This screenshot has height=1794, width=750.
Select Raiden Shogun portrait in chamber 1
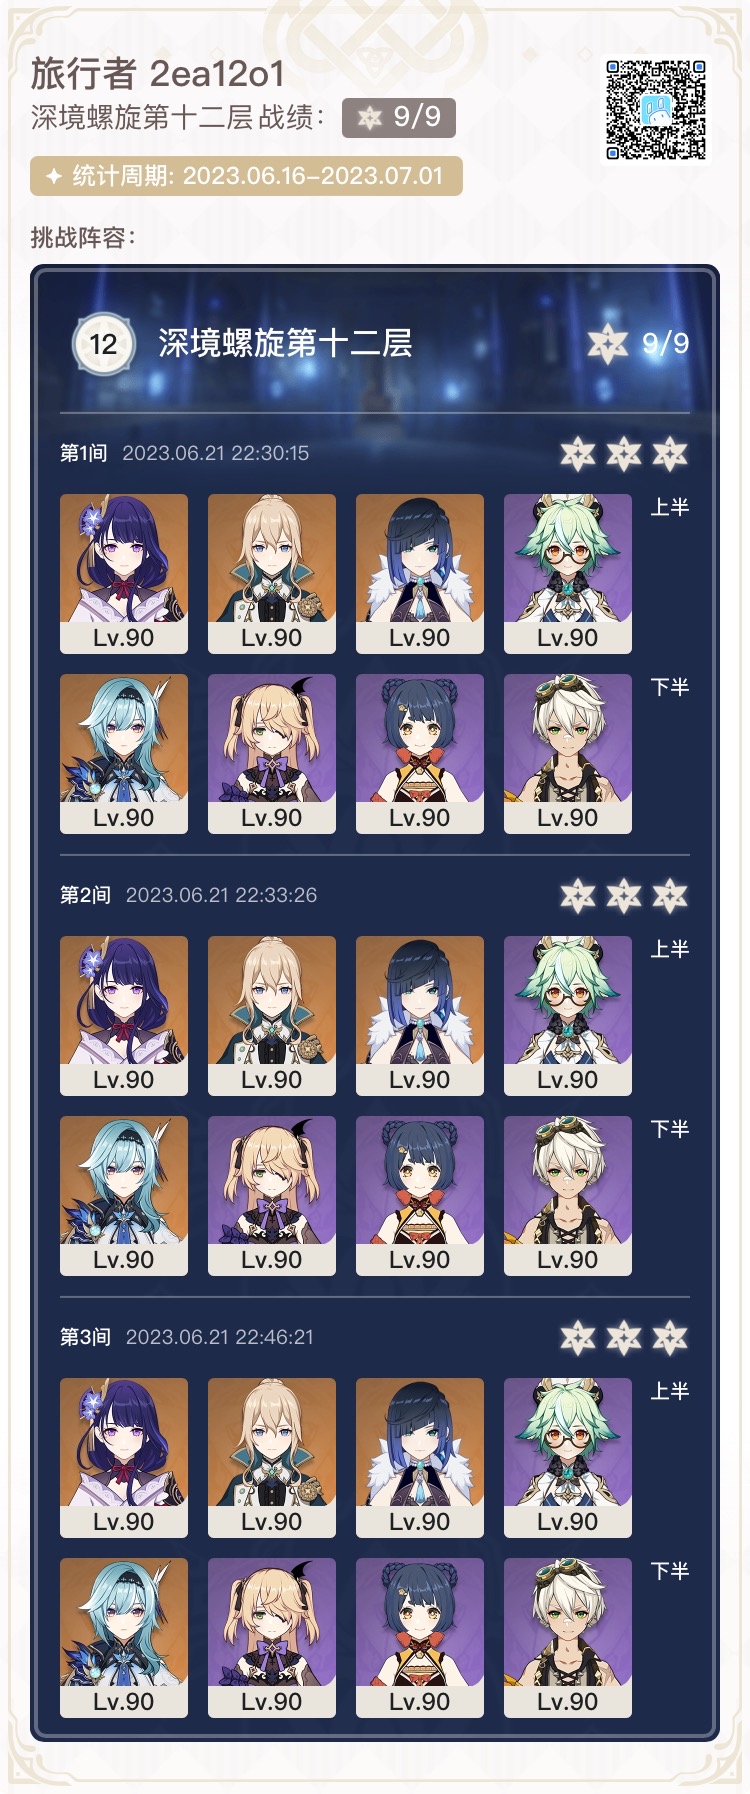[x=124, y=574]
